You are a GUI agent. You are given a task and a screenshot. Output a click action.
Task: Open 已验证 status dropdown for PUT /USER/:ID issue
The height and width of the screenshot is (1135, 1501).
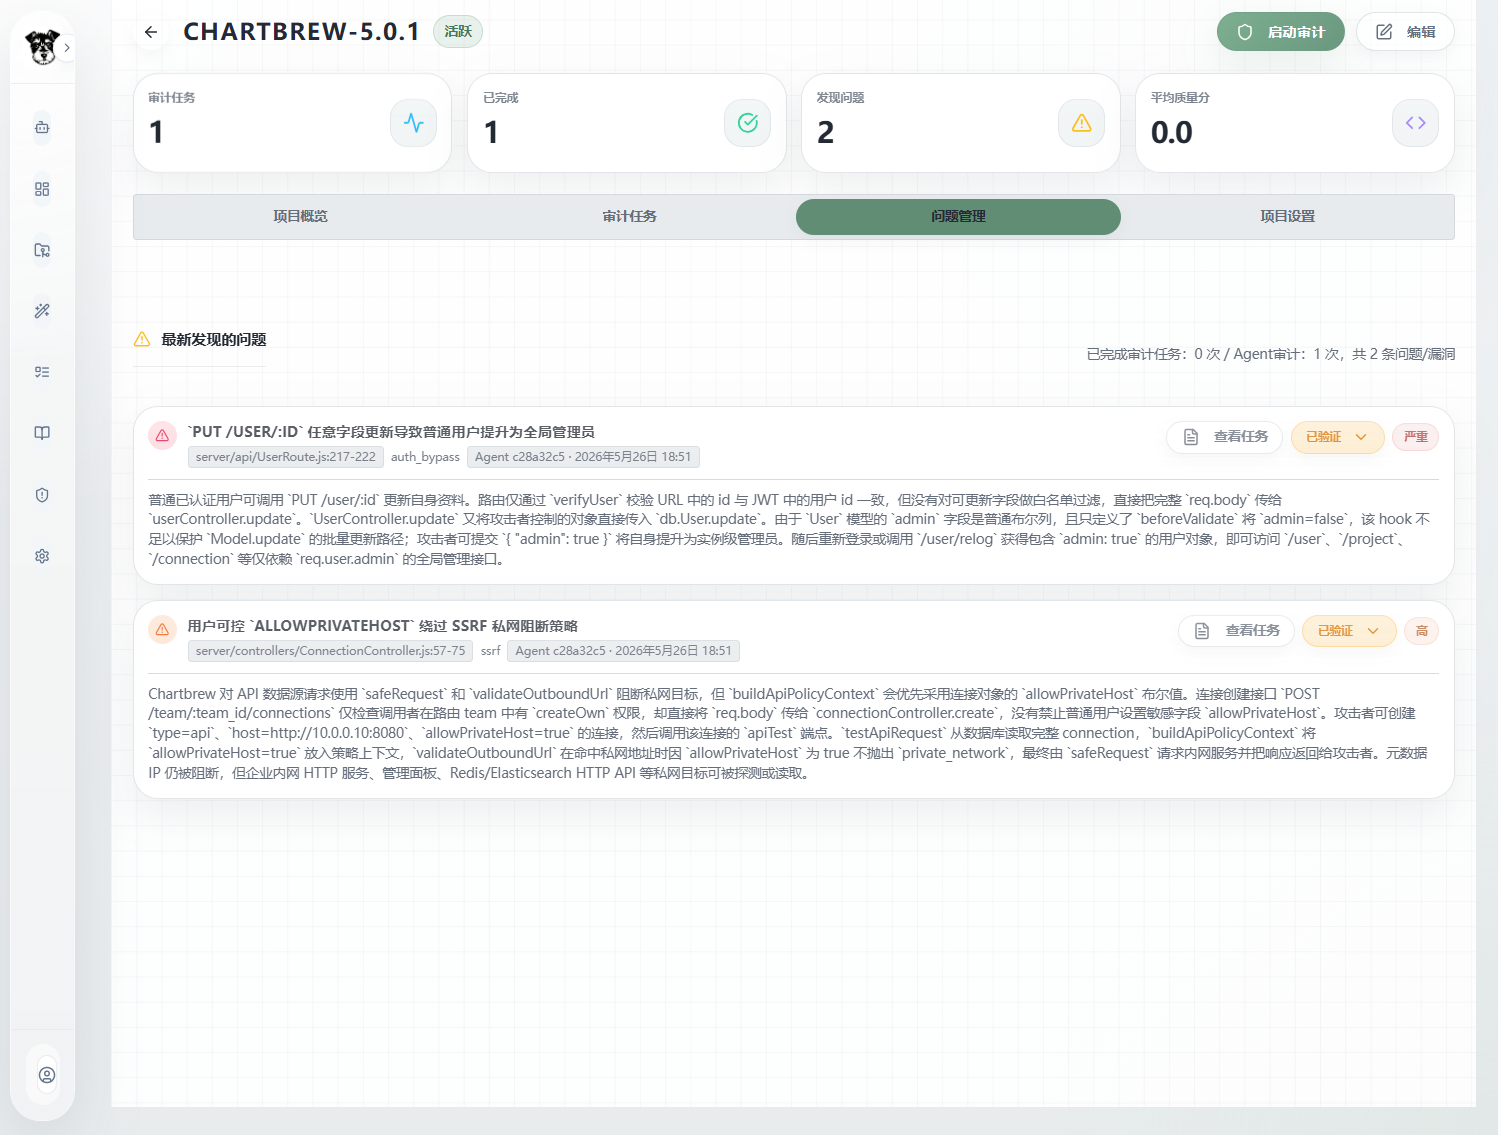point(1337,437)
